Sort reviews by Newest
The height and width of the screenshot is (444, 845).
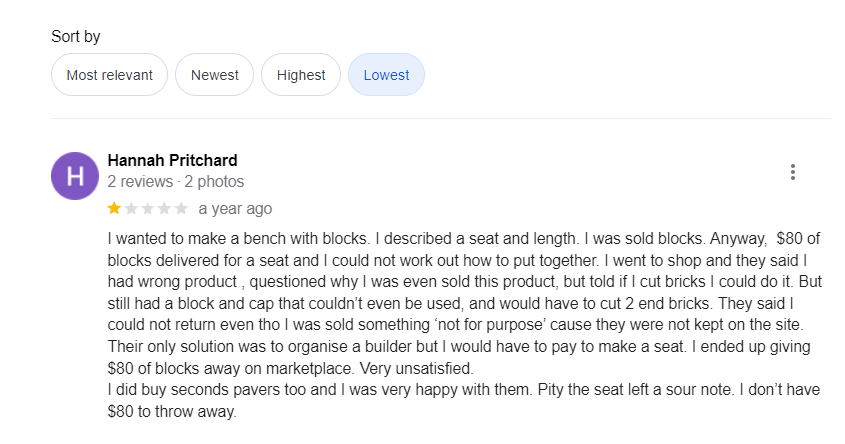click(x=214, y=75)
